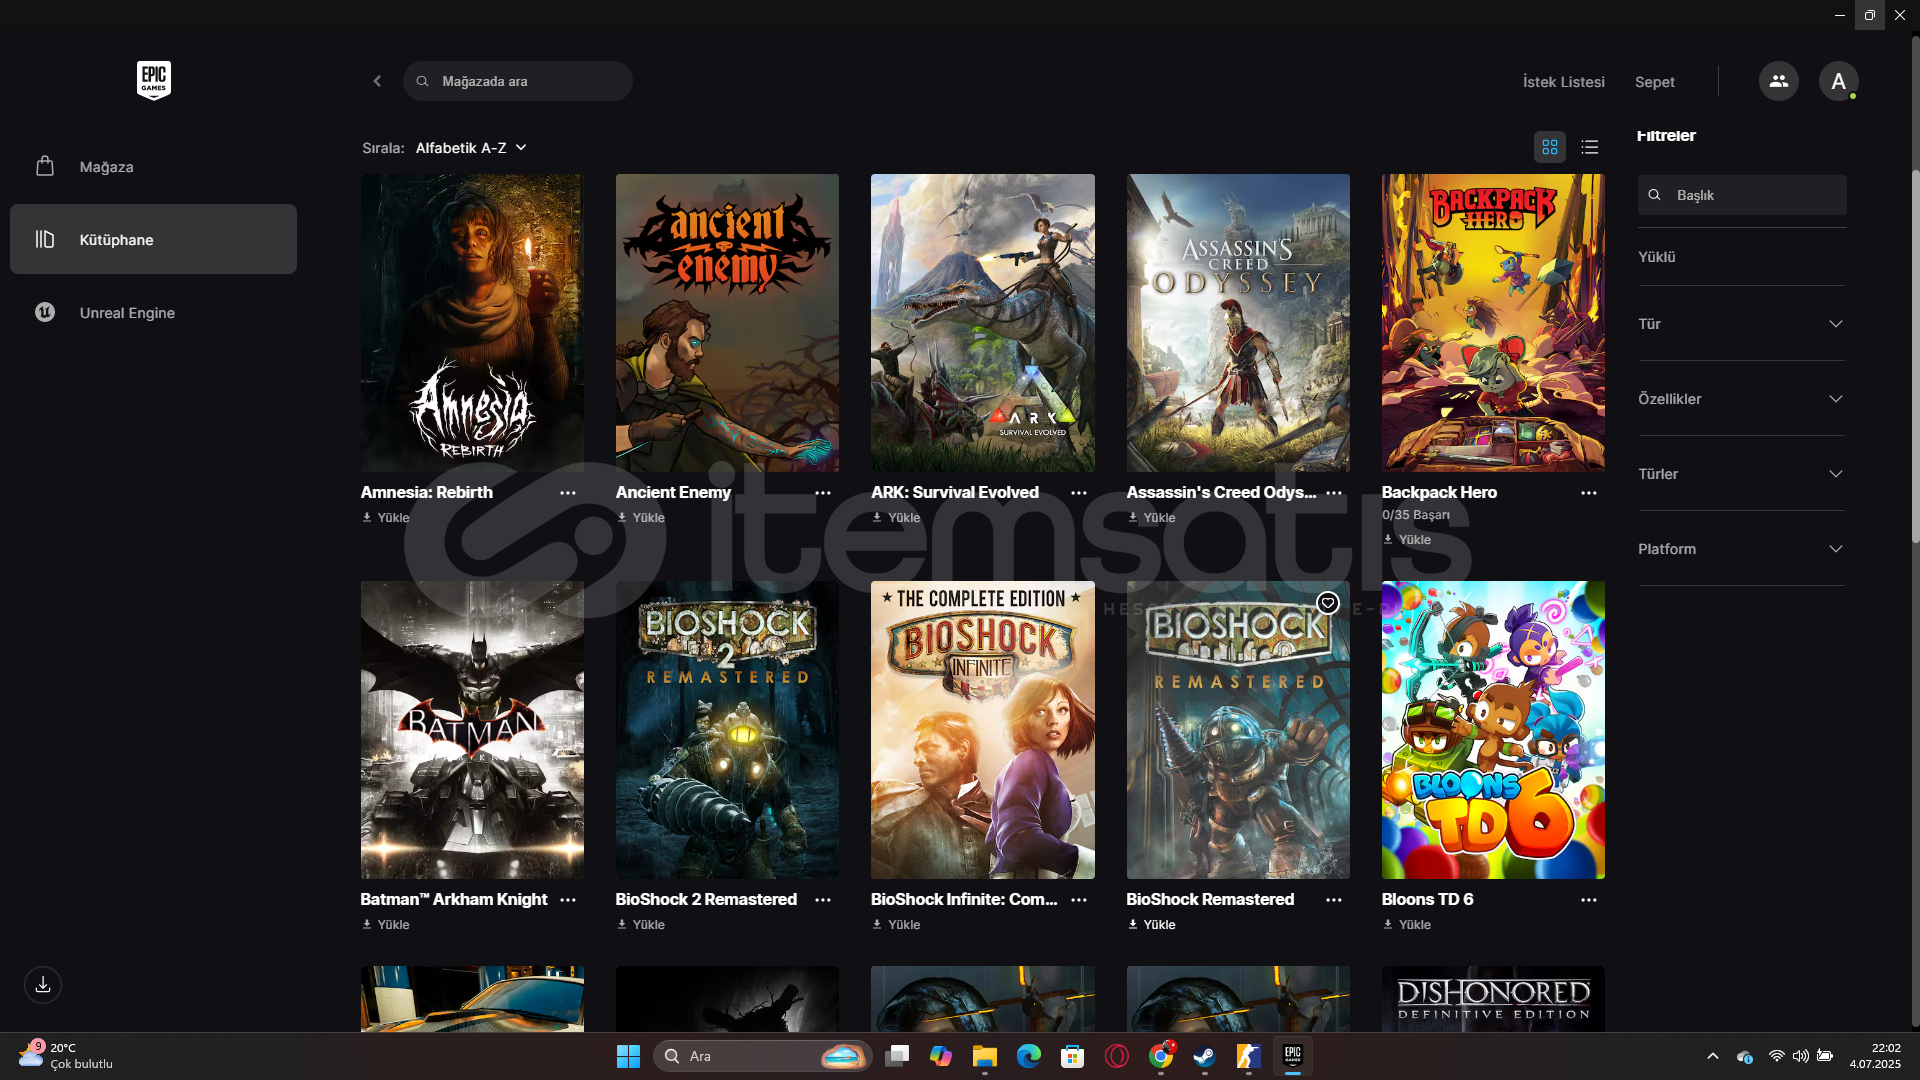The width and height of the screenshot is (1920, 1080).
Task: Expand the Türler filter
Action: [1741, 474]
